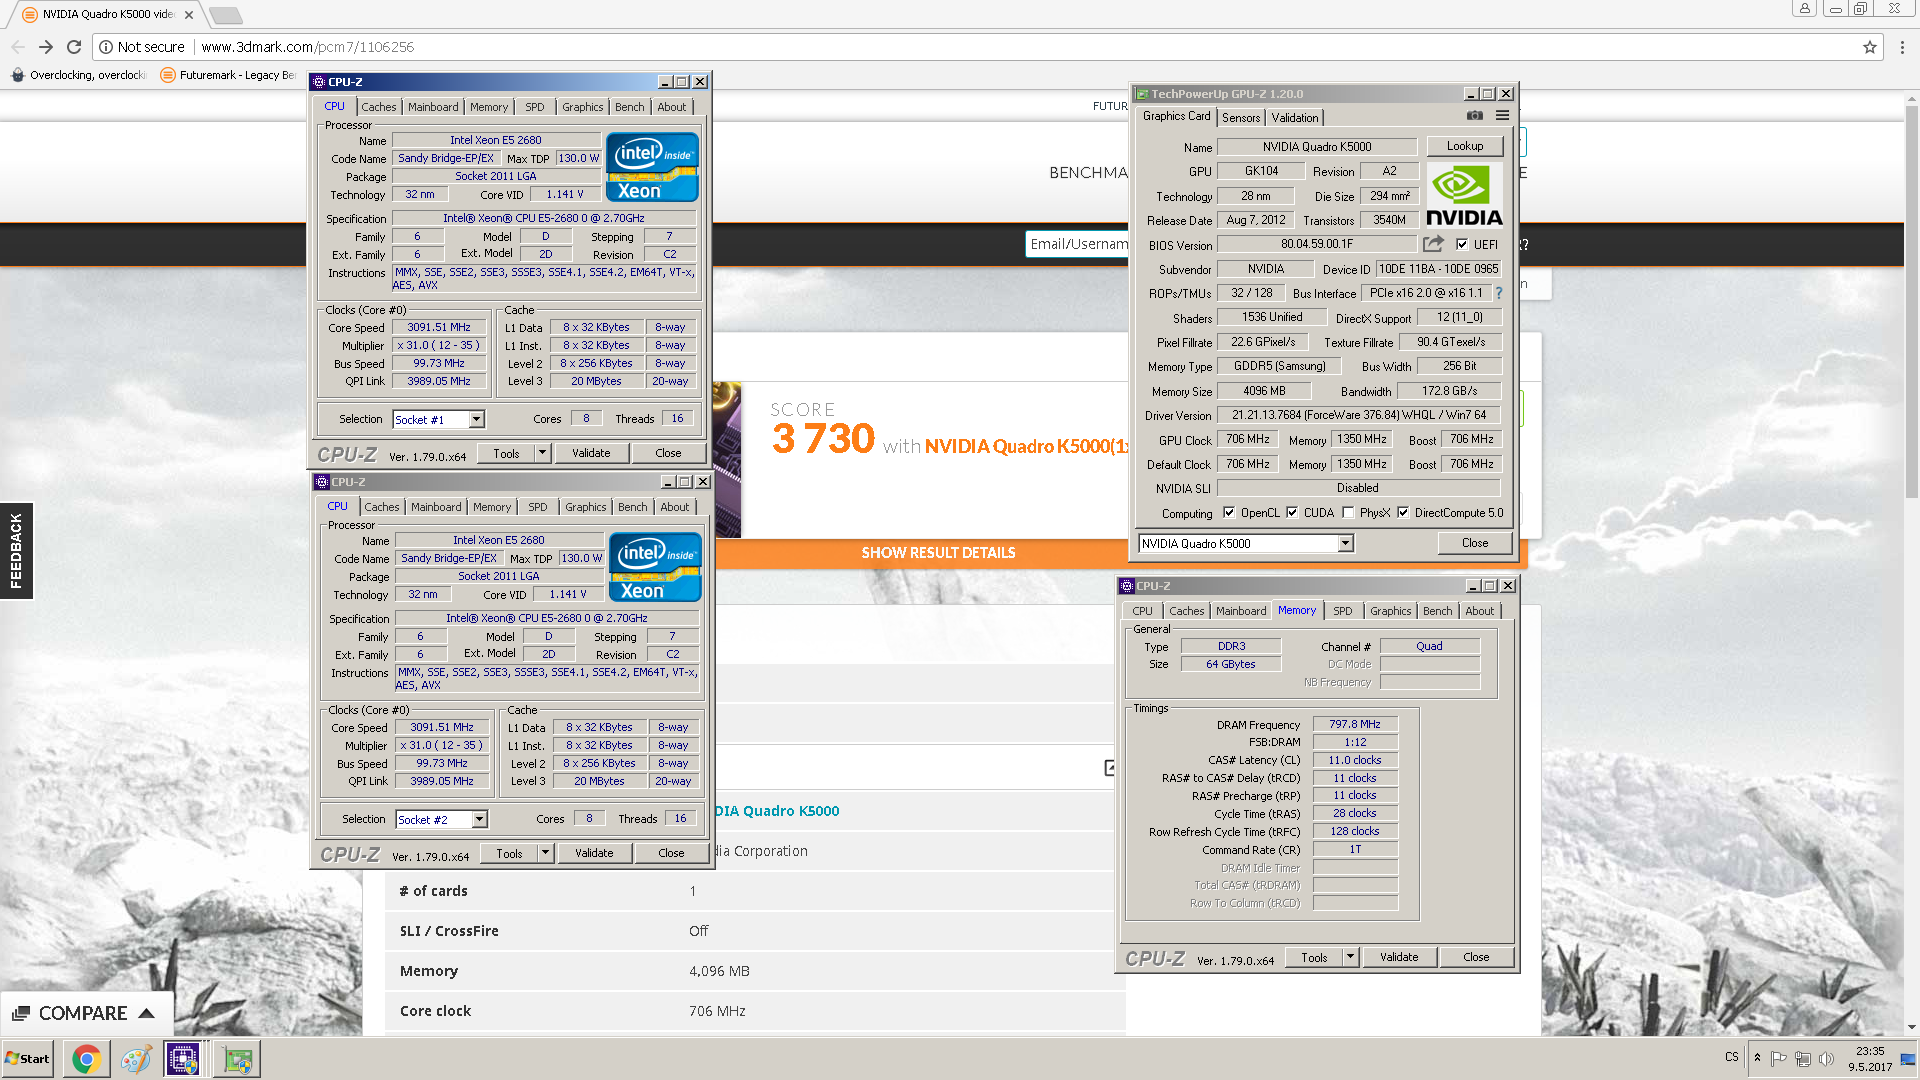Open Socket #2 selection dropdown in CPU-Z

[479, 820]
